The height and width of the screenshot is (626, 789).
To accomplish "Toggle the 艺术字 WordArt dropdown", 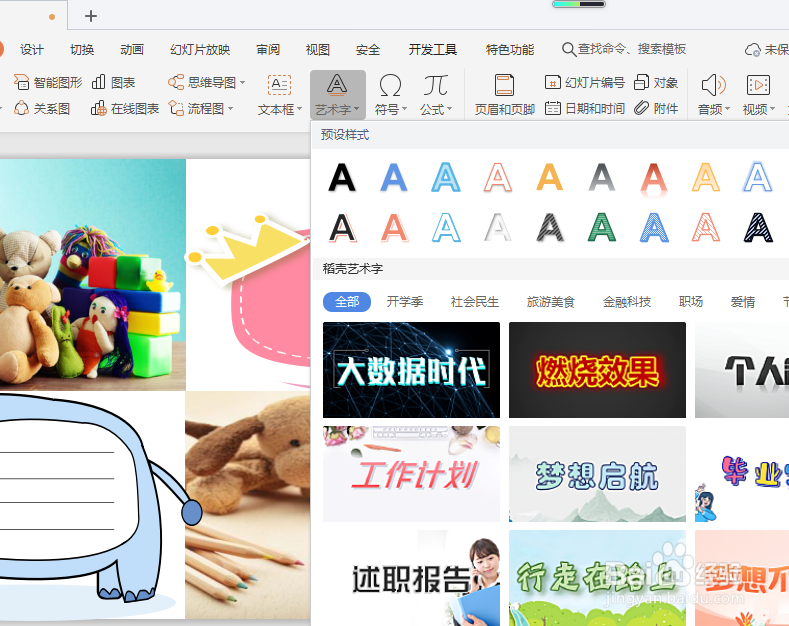I will pos(337,95).
